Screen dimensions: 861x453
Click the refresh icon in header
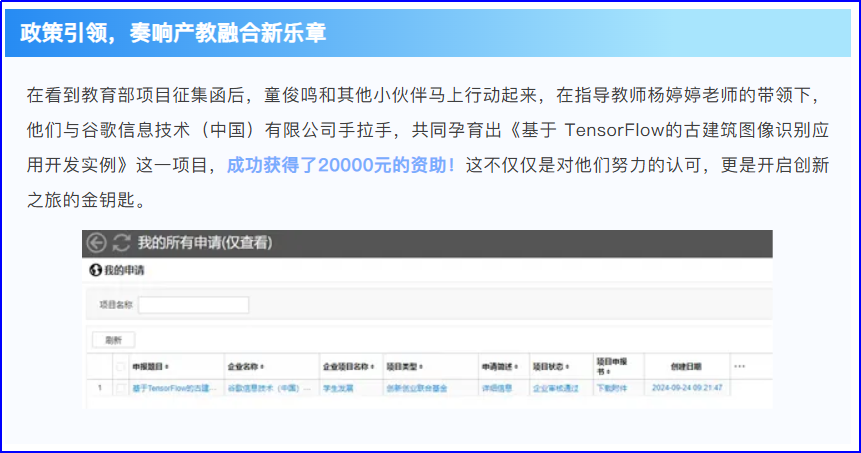122,243
